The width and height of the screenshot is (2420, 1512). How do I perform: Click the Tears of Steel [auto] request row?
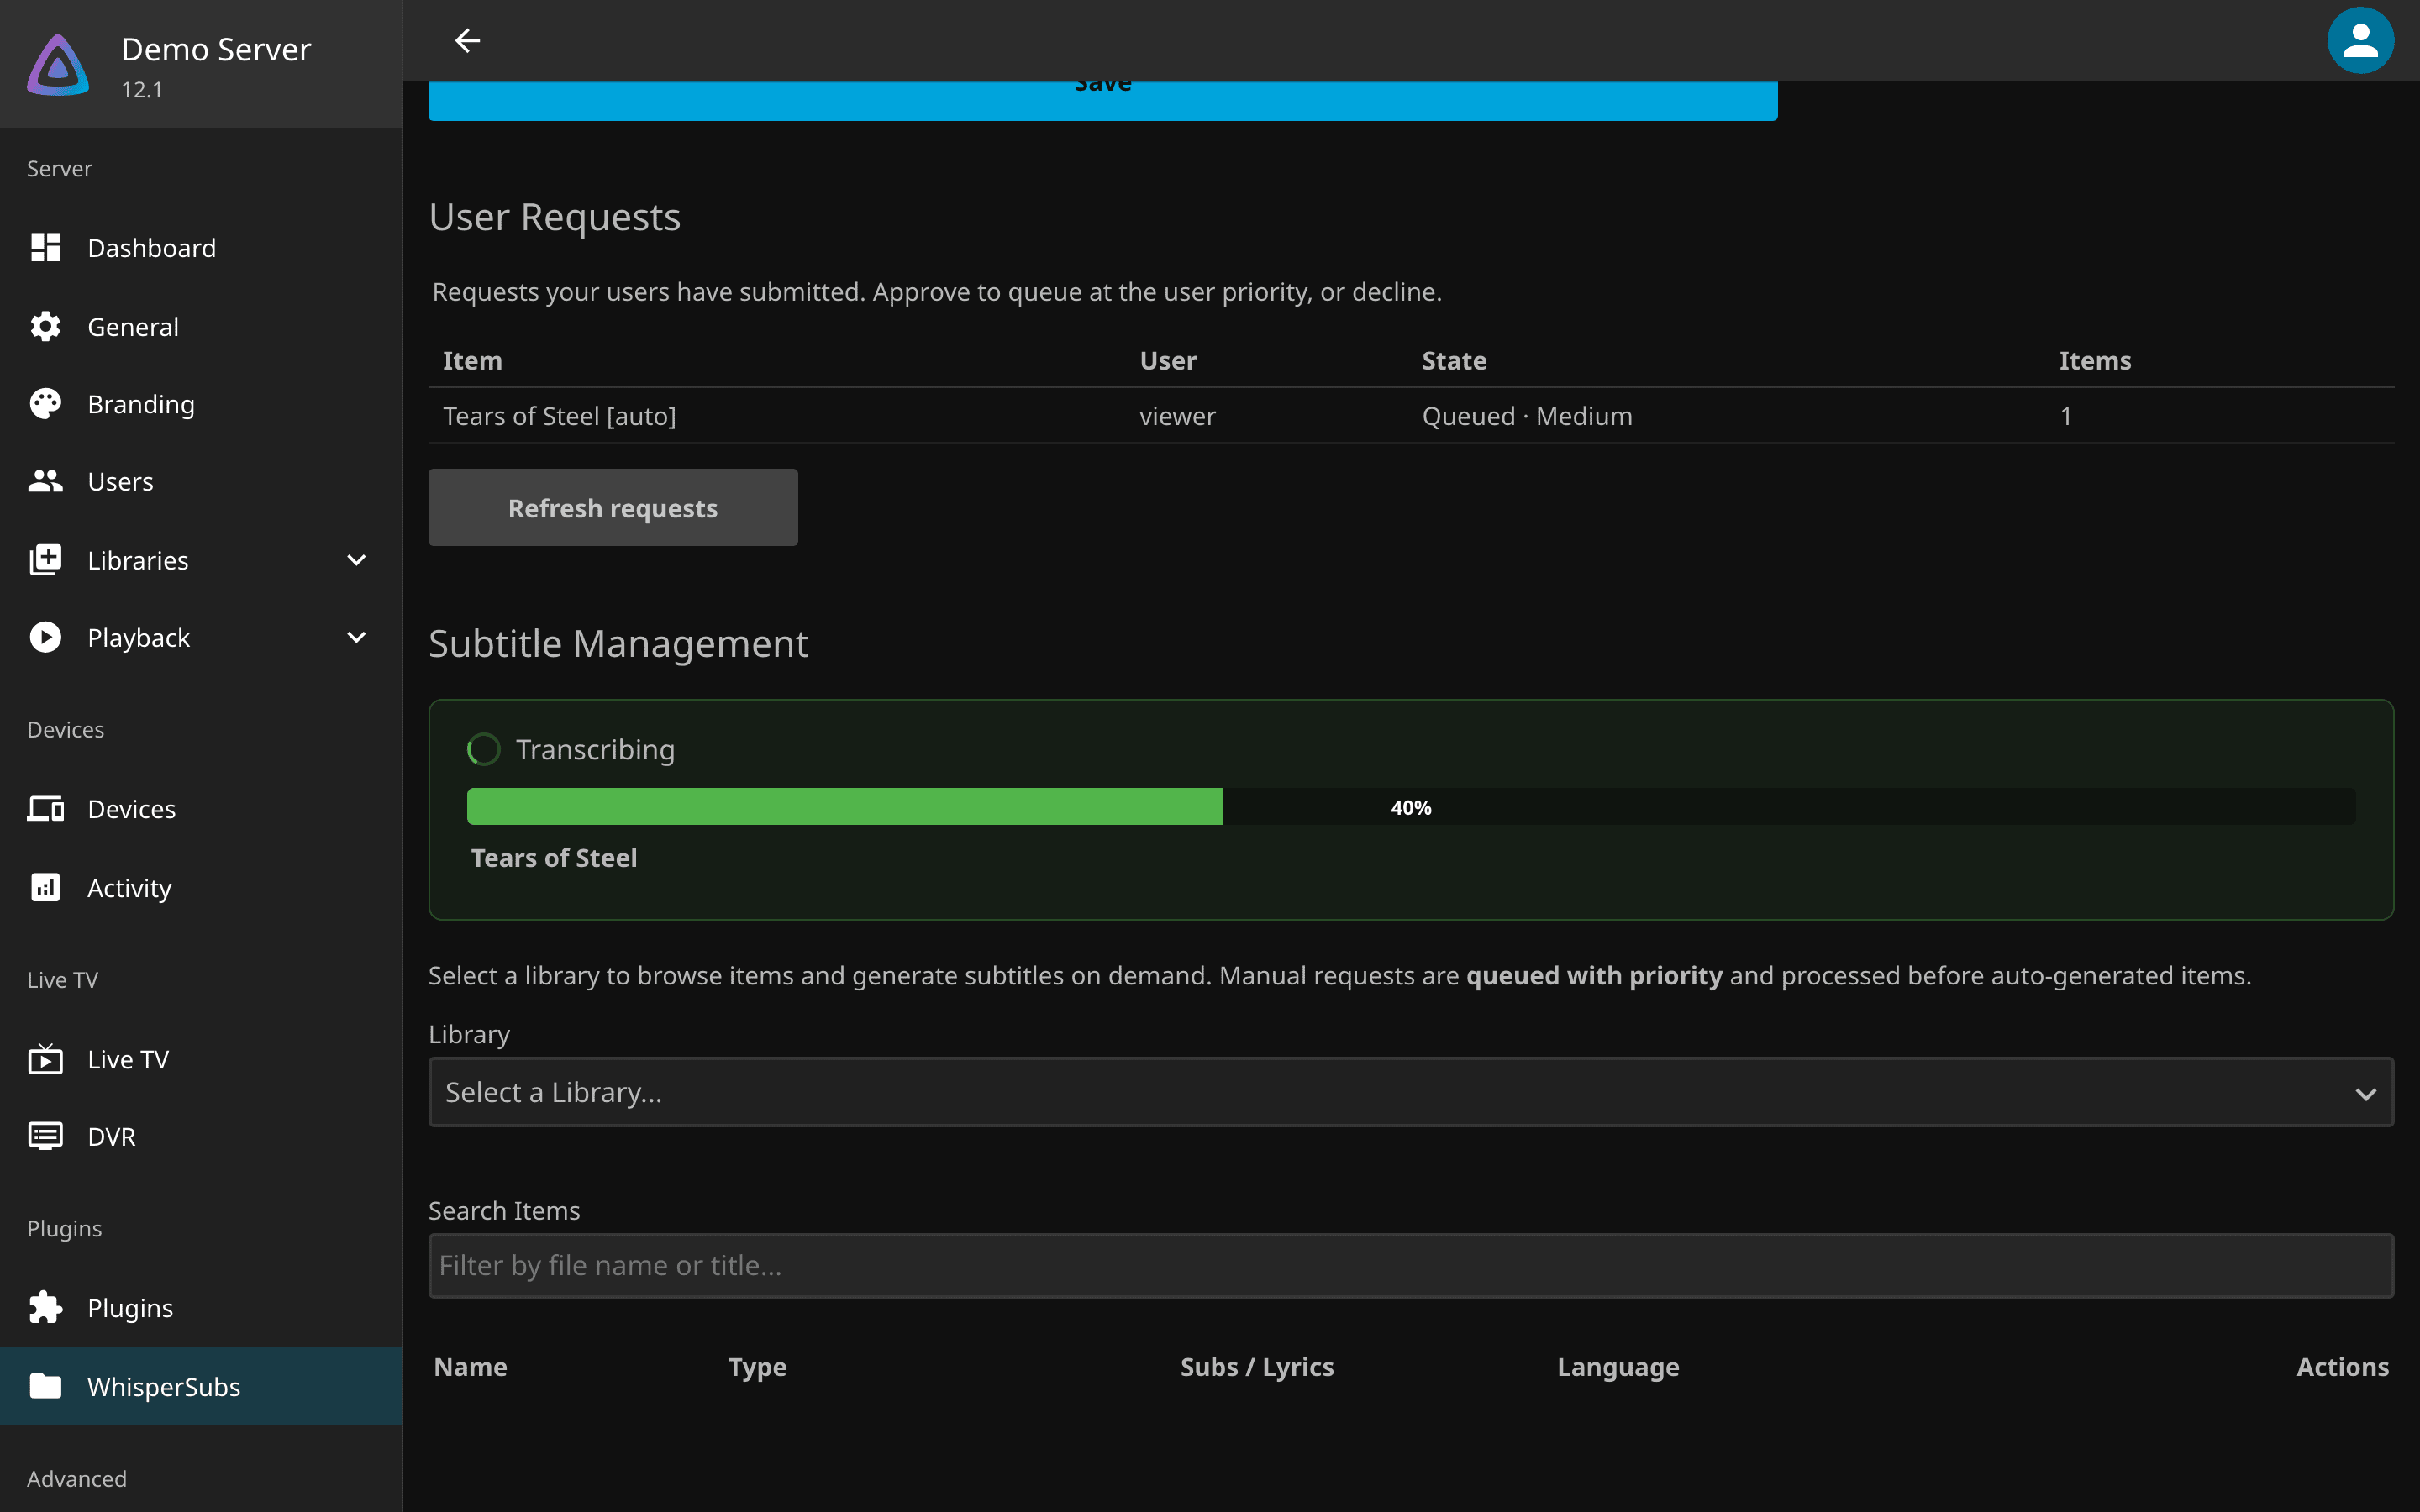(x=1411, y=416)
